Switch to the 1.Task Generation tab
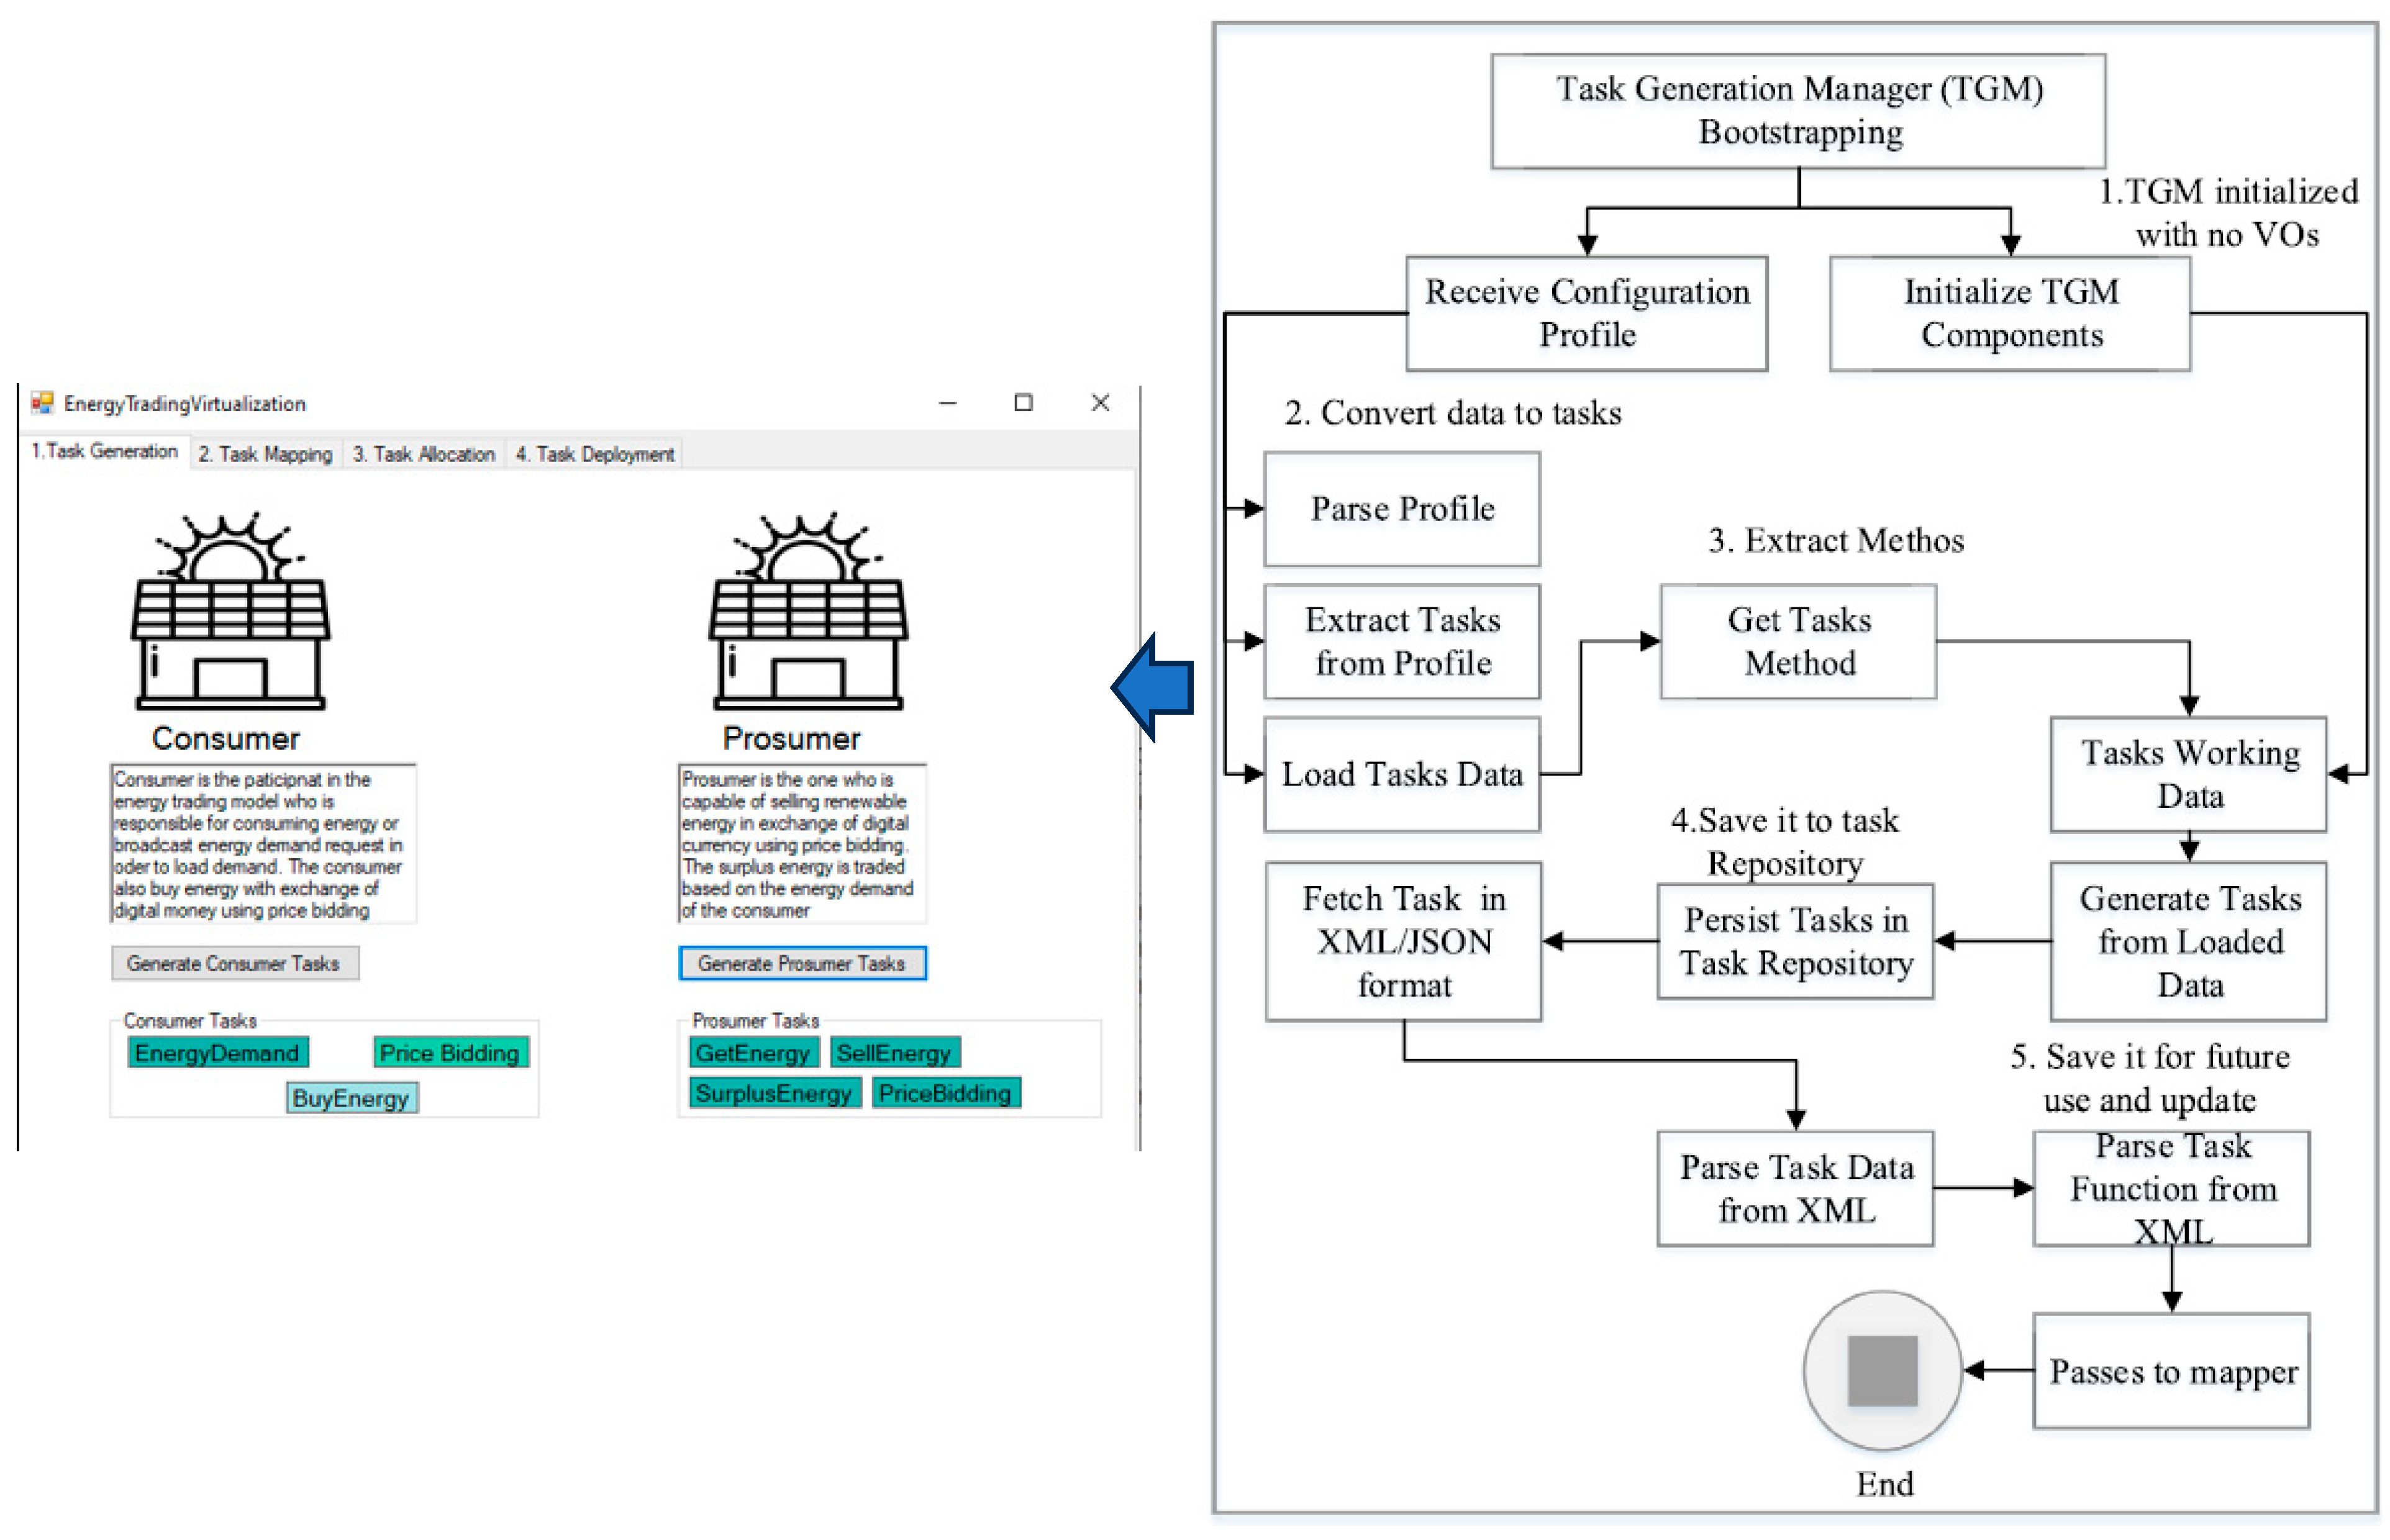2390x1540 pixels. pos(104,452)
